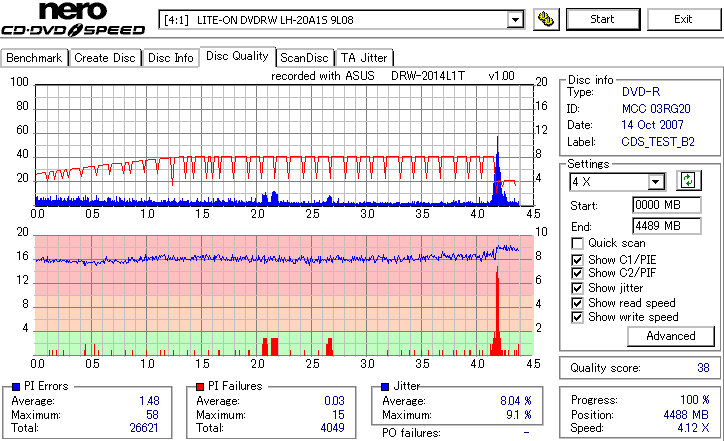Click the disc ID MCC 03RG20
This screenshot has width=724, height=441.
(x=656, y=109)
